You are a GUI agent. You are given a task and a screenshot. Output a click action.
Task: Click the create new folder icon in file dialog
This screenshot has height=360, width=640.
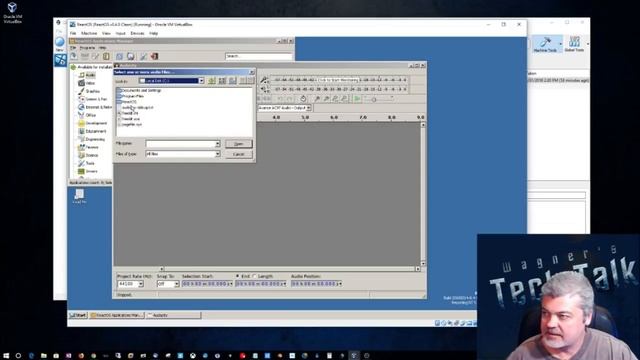(x=222, y=81)
